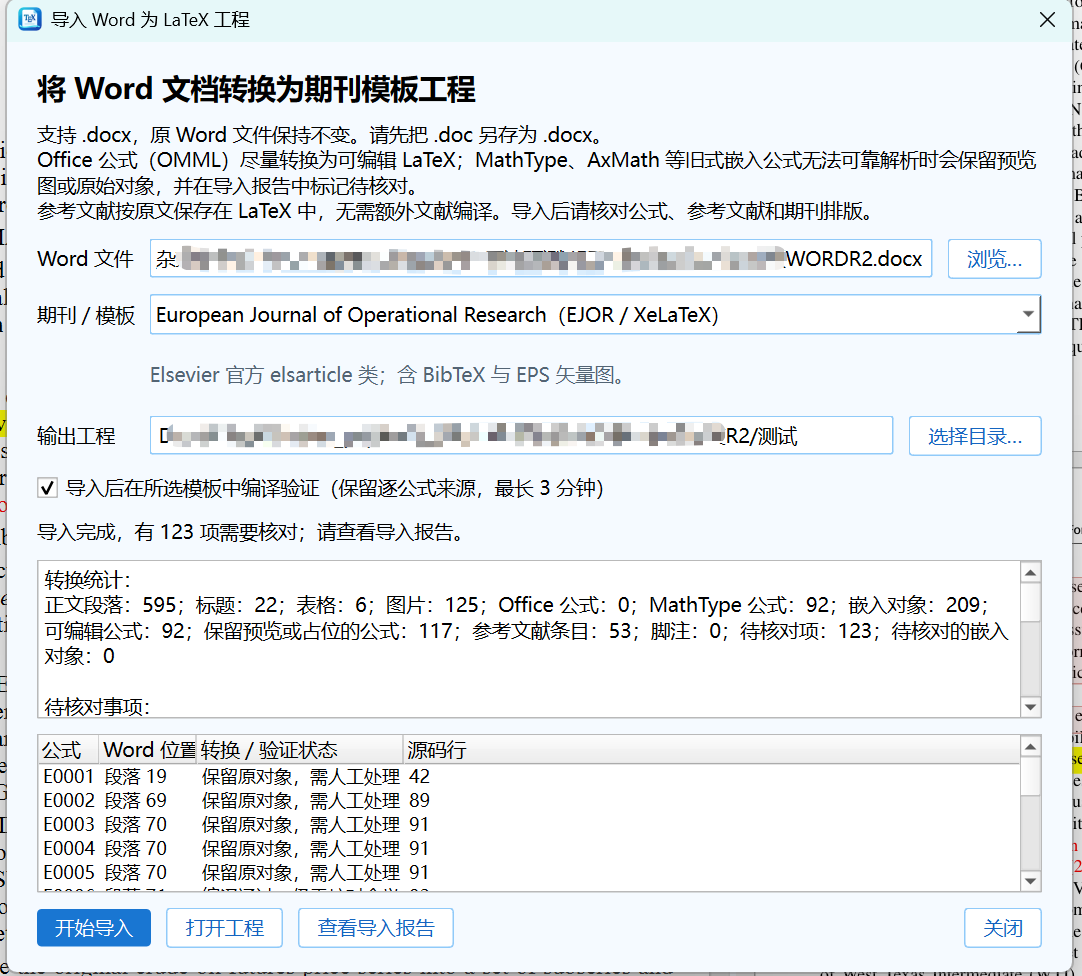Select the E0005 formula row
The image size is (1082, 976).
(529, 872)
